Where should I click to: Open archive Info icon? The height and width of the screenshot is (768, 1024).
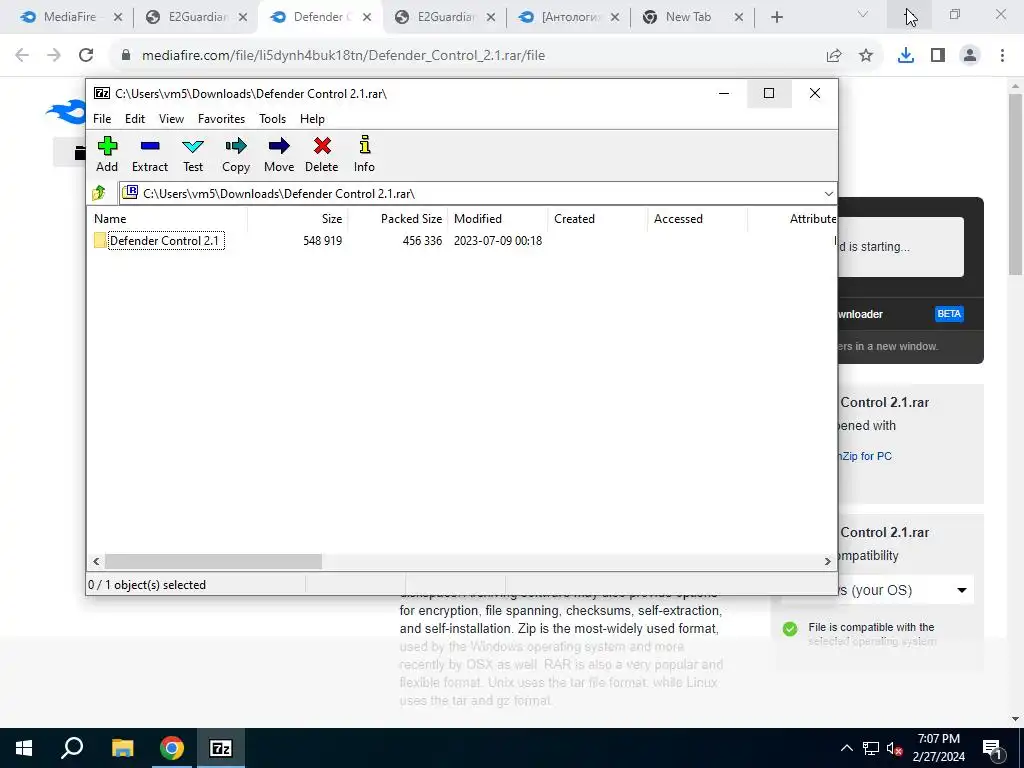pos(364,155)
